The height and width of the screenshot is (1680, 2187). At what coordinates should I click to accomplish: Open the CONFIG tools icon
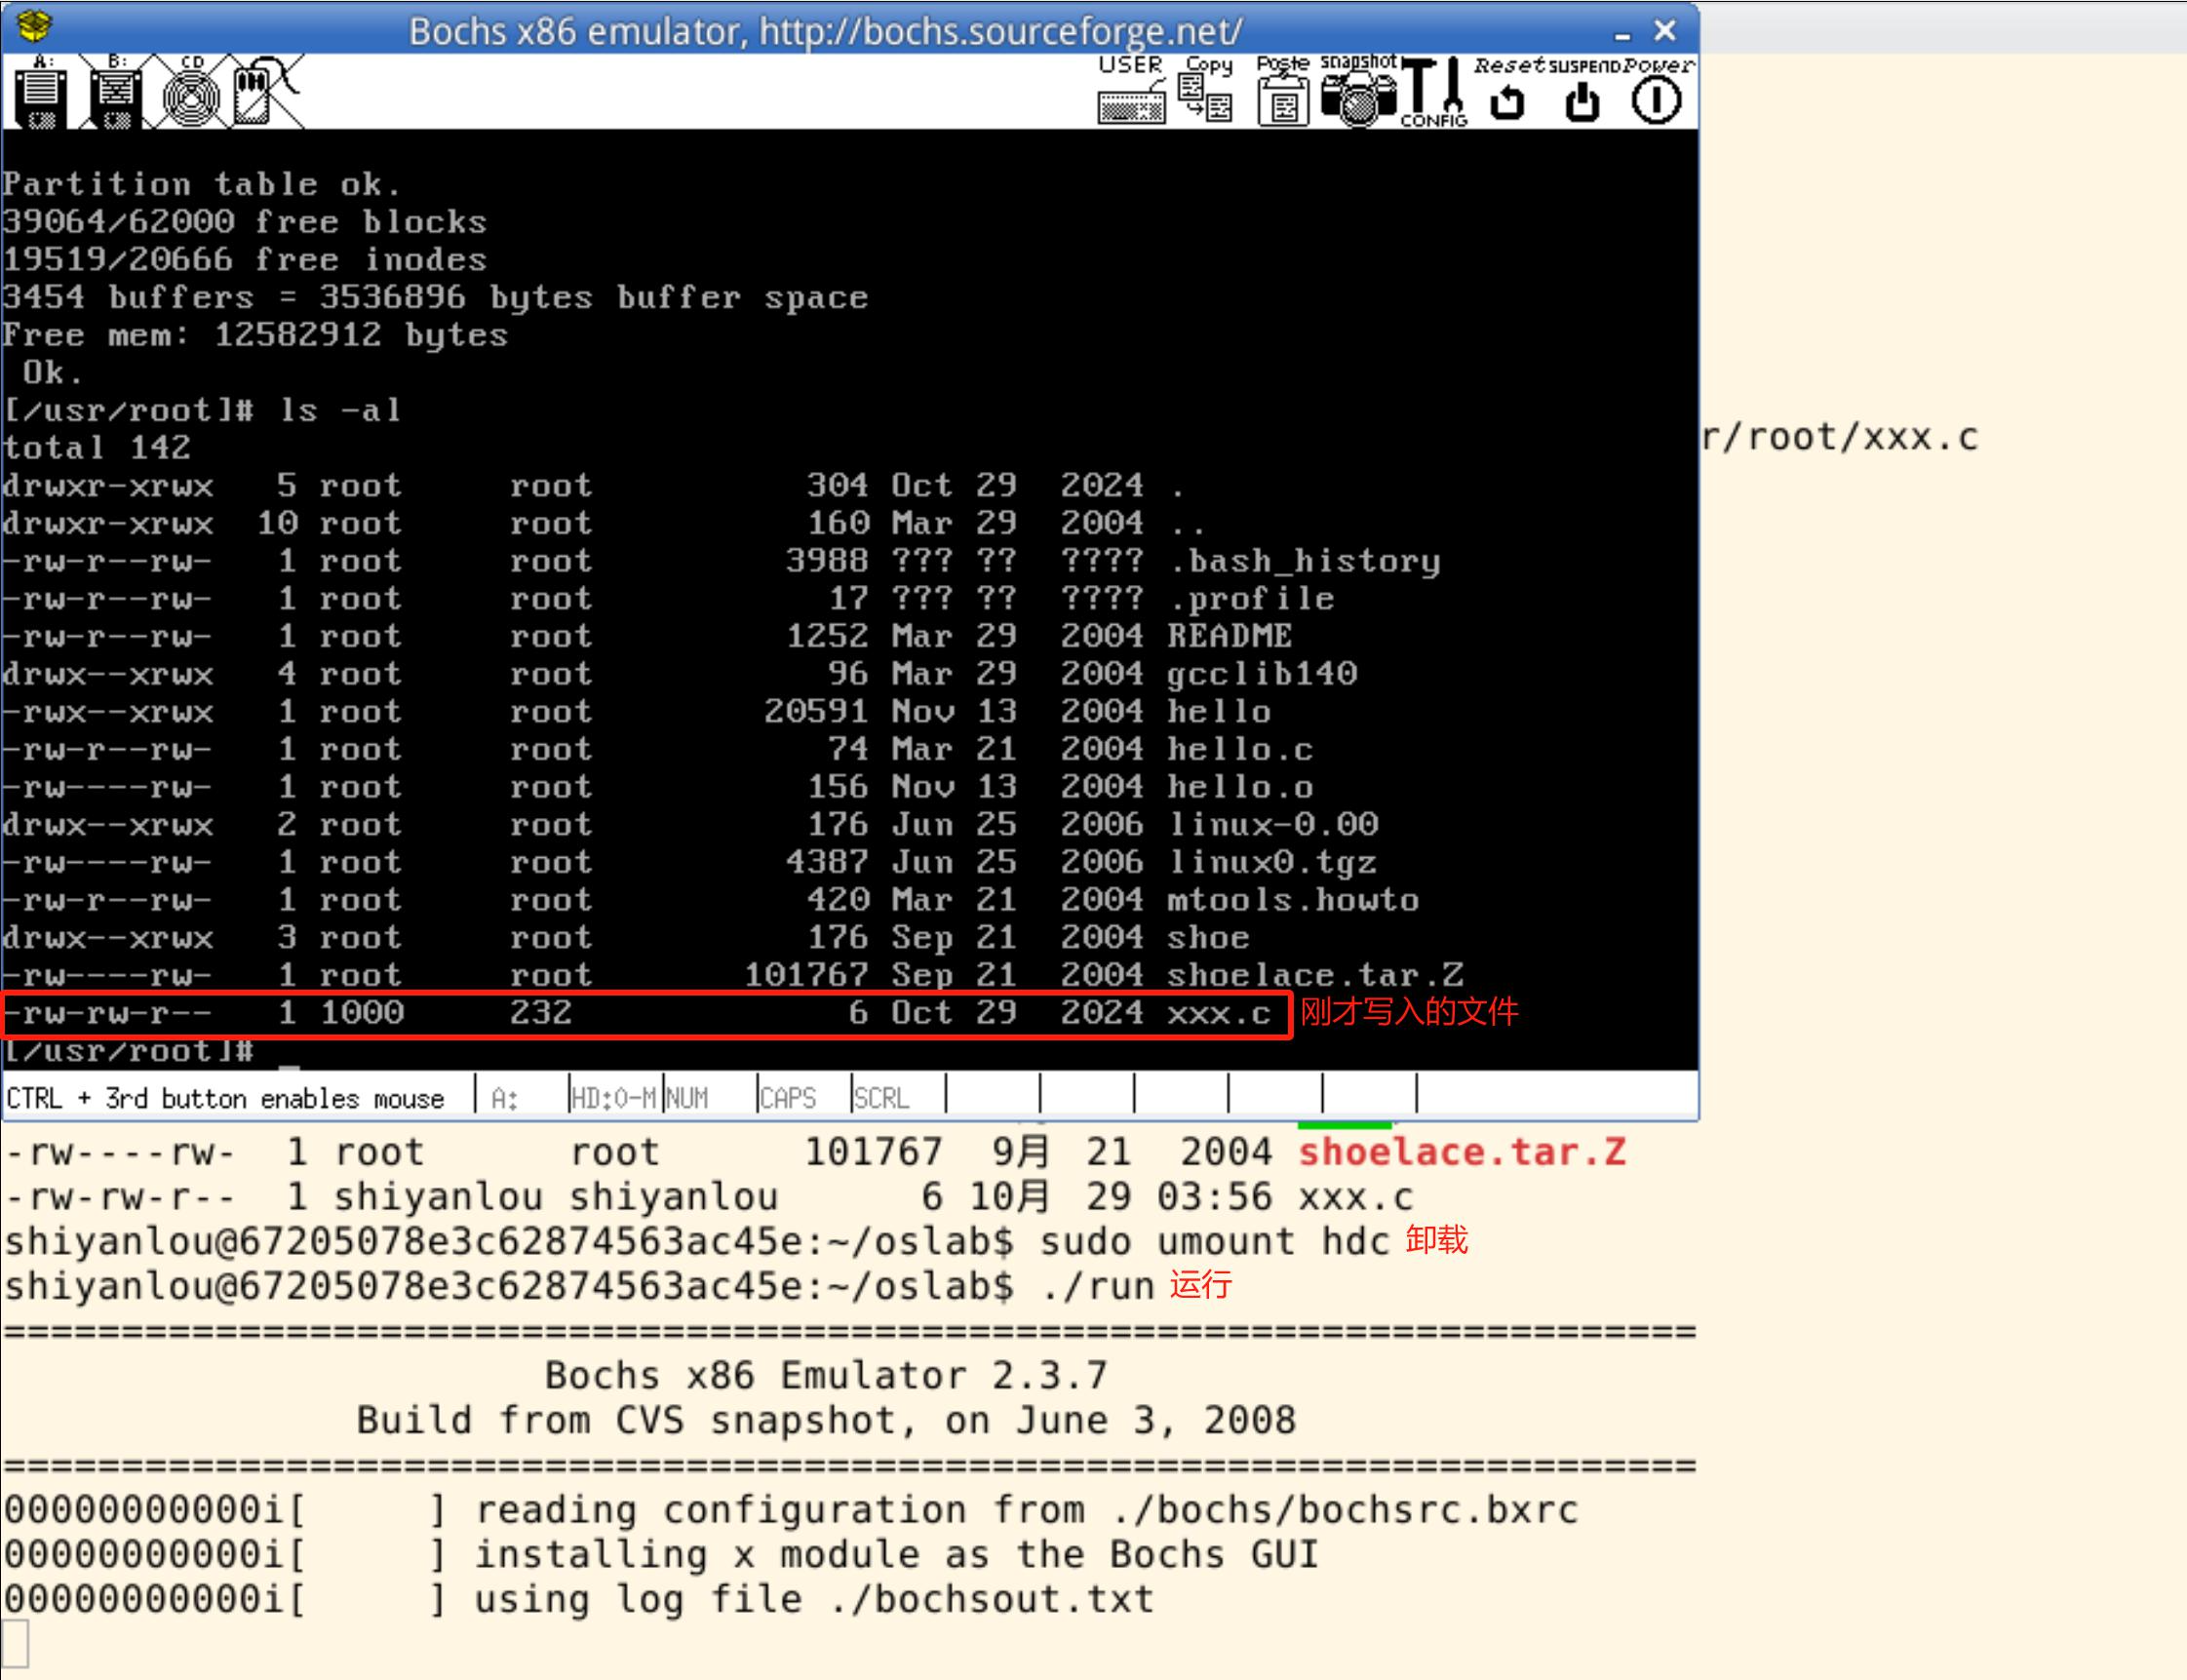pos(1434,92)
